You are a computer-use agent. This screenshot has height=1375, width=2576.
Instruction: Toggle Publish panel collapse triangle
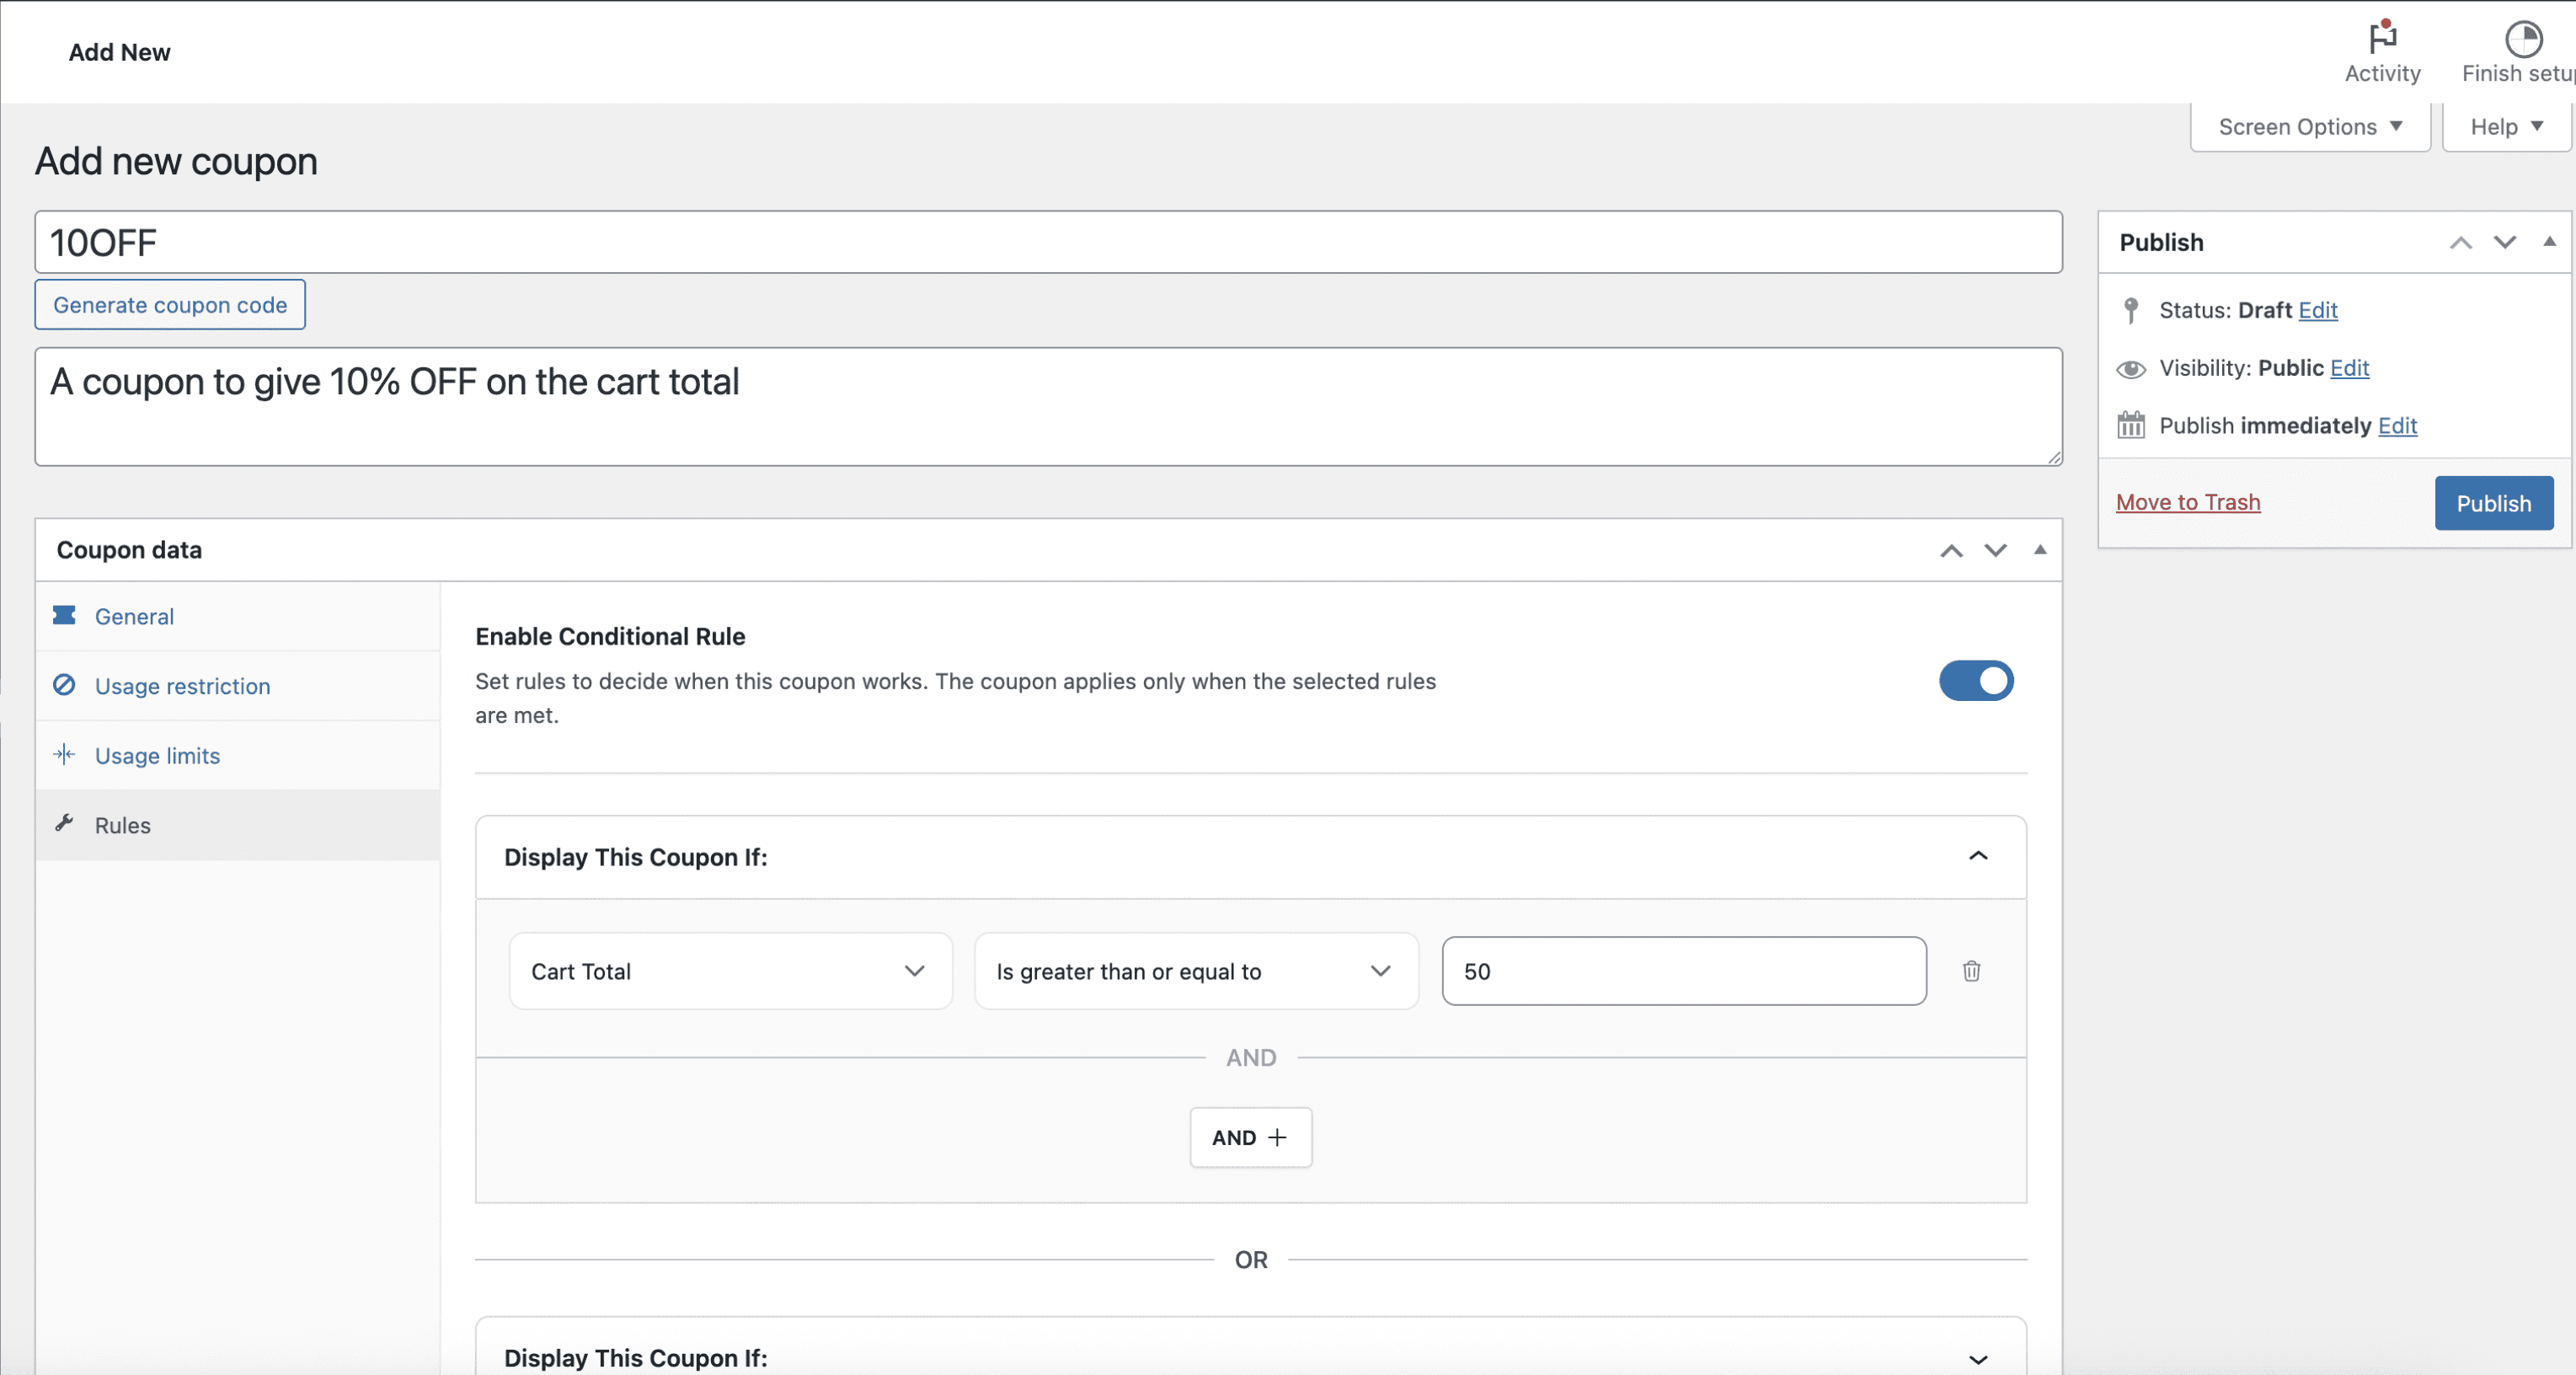pos(2549,242)
